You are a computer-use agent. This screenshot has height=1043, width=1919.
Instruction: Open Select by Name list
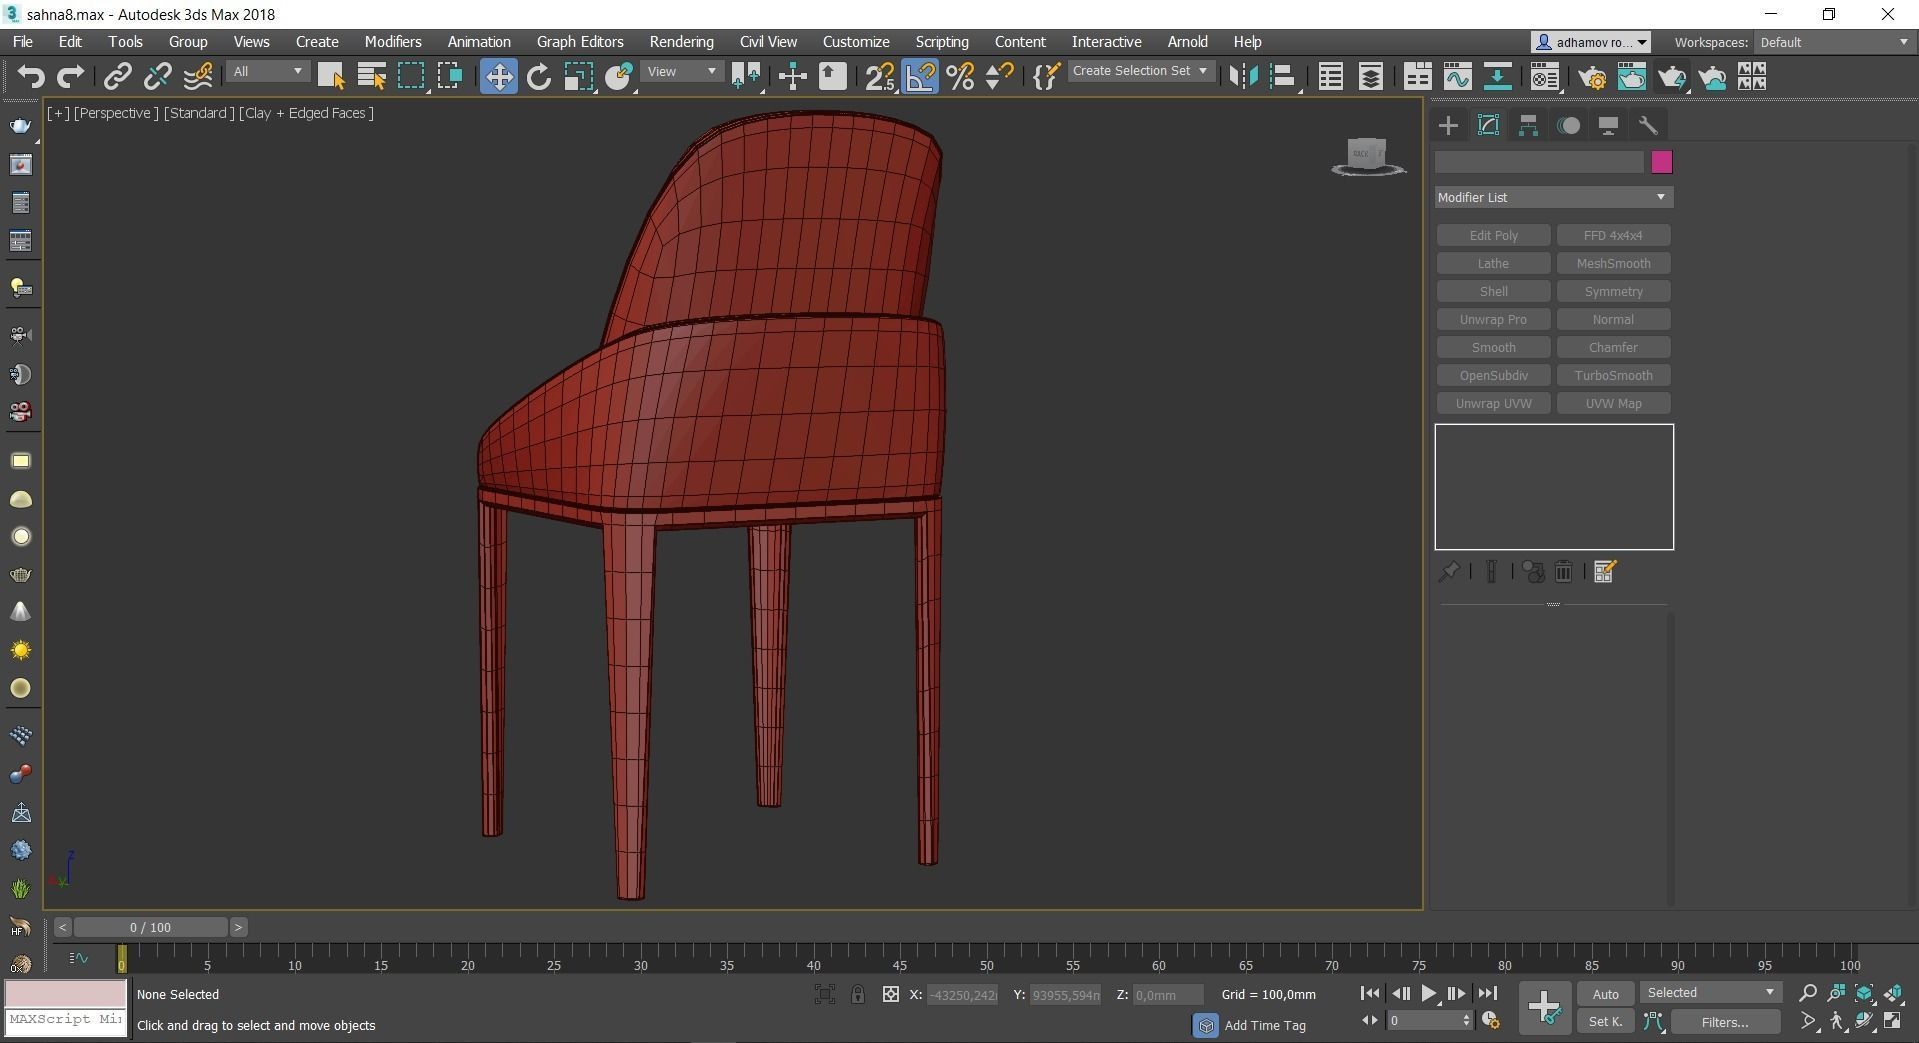pyautogui.click(x=371, y=77)
